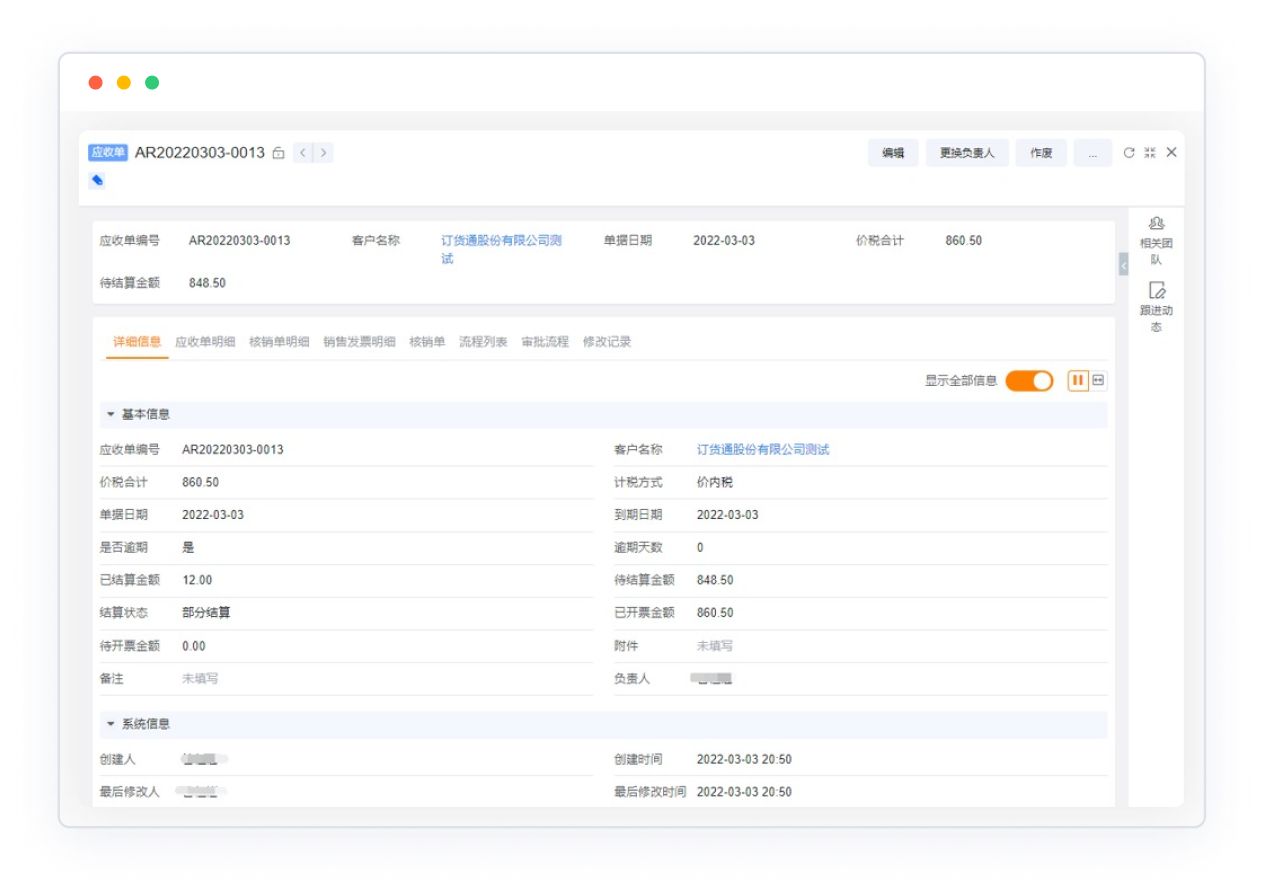The width and height of the screenshot is (1264, 896).
Task: Click the red macOS window dot
Action: (96, 83)
